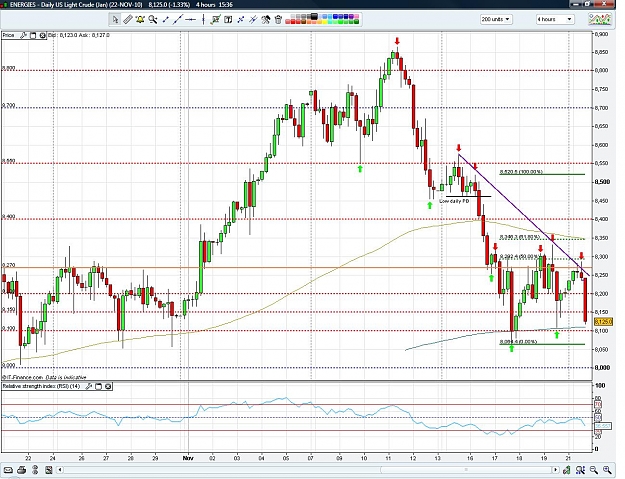Viewport: 625px width, 479px height.
Task: Click the green chart icon beside the scrollbar
Action: point(568,470)
